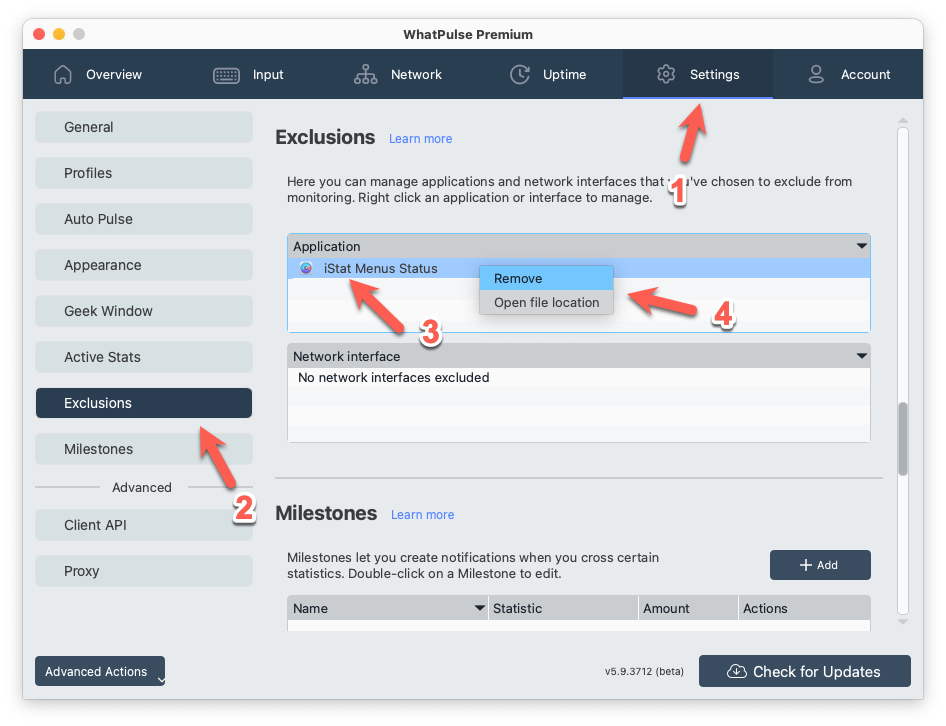Open the Uptime tab
This screenshot has height=726, width=946.
click(x=547, y=74)
